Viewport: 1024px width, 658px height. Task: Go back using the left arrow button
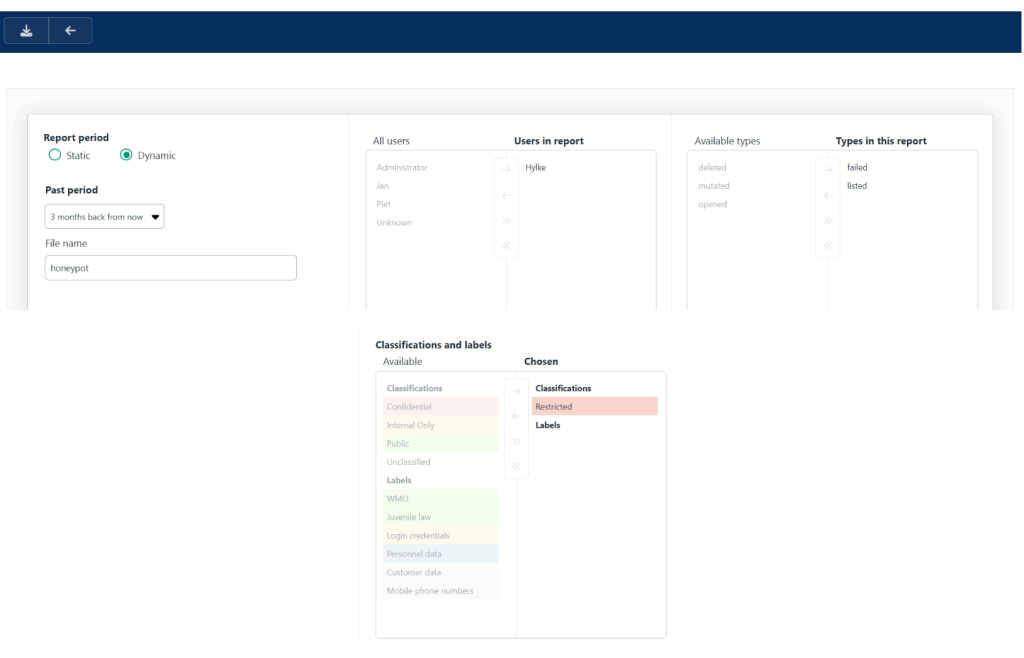pos(71,31)
